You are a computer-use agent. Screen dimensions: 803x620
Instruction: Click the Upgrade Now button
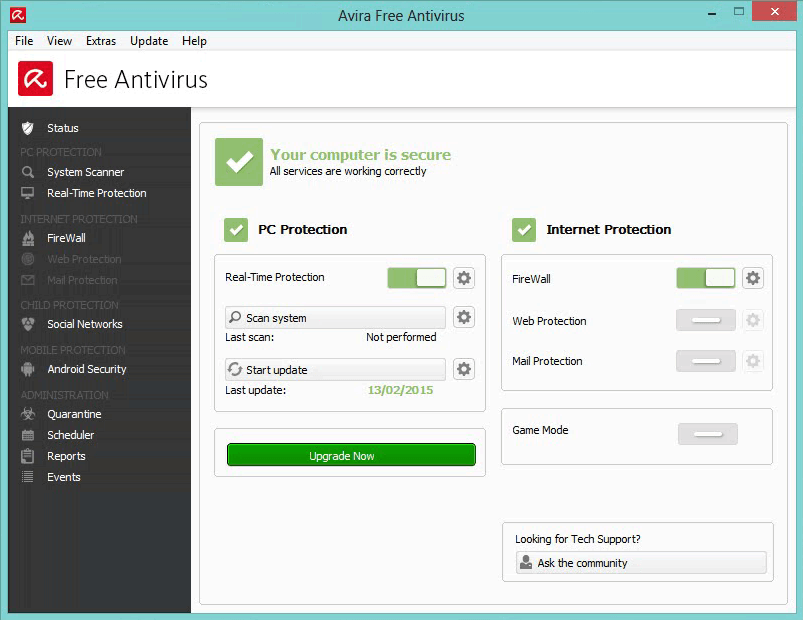350,454
